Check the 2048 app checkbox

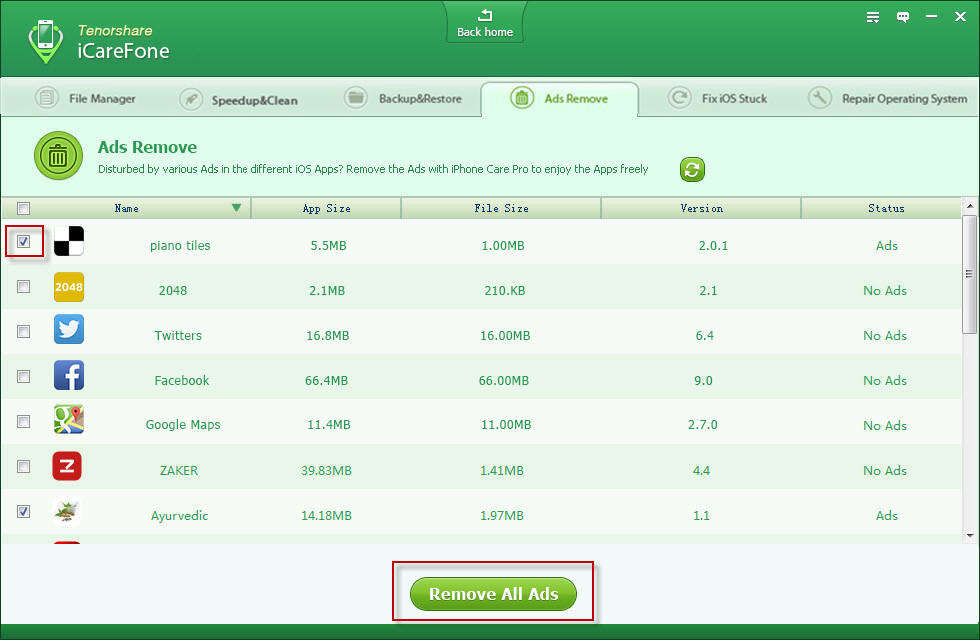tap(24, 286)
